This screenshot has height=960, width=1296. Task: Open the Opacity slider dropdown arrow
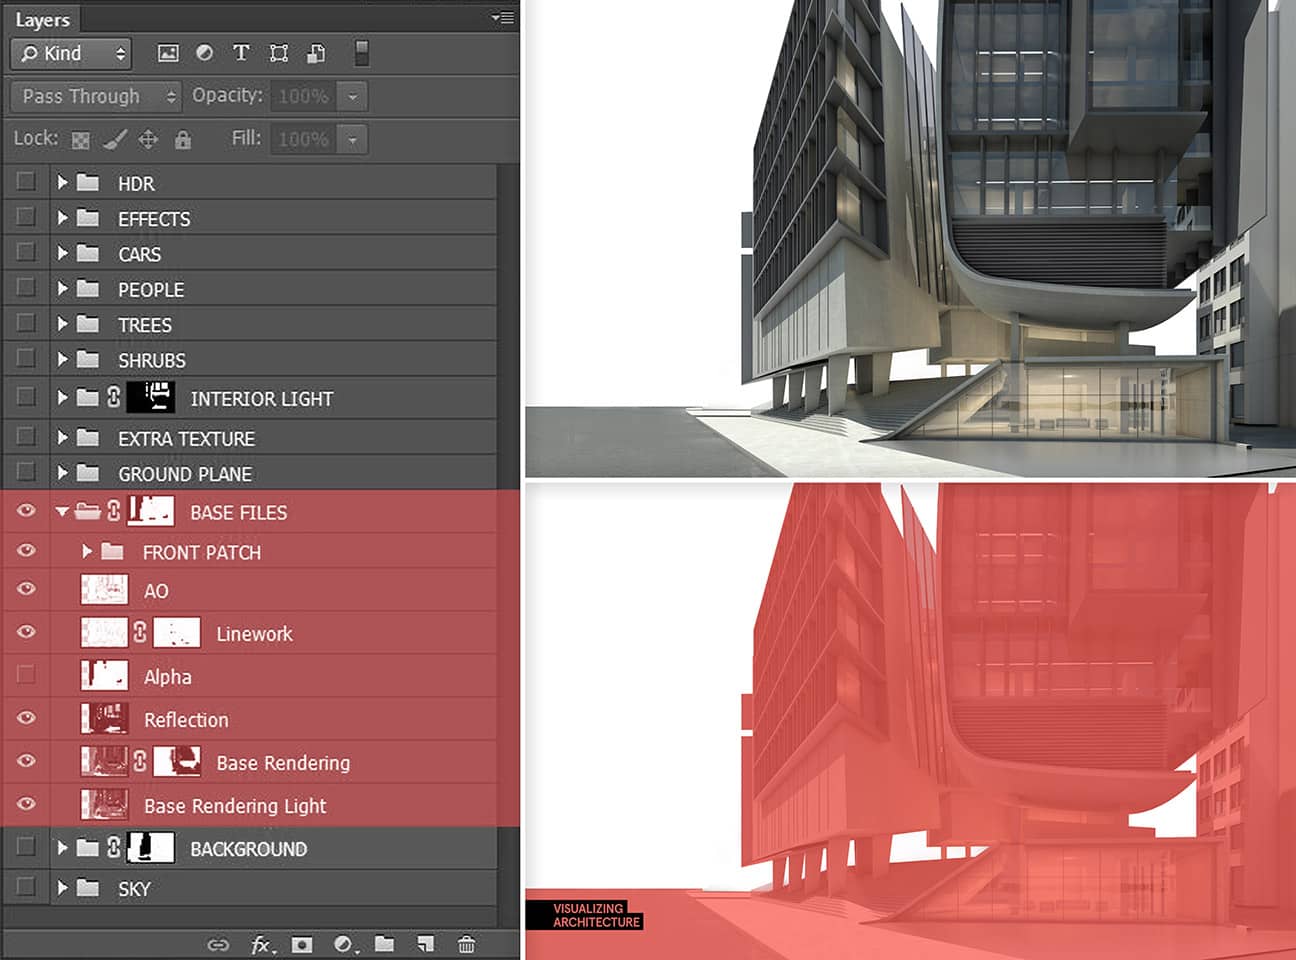[x=352, y=96]
